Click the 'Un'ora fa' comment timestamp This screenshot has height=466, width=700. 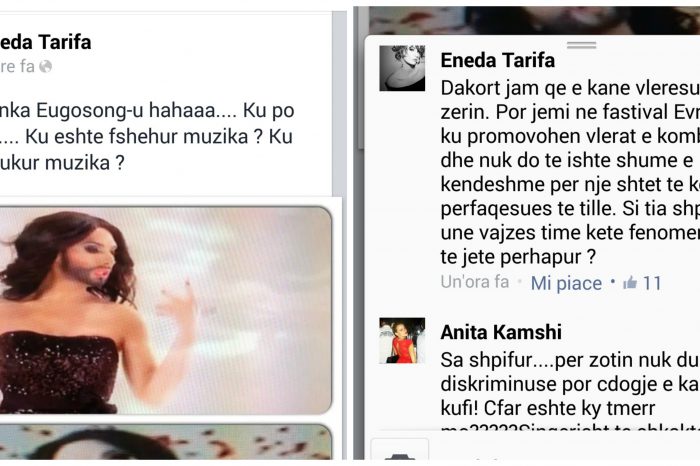(x=475, y=282)
